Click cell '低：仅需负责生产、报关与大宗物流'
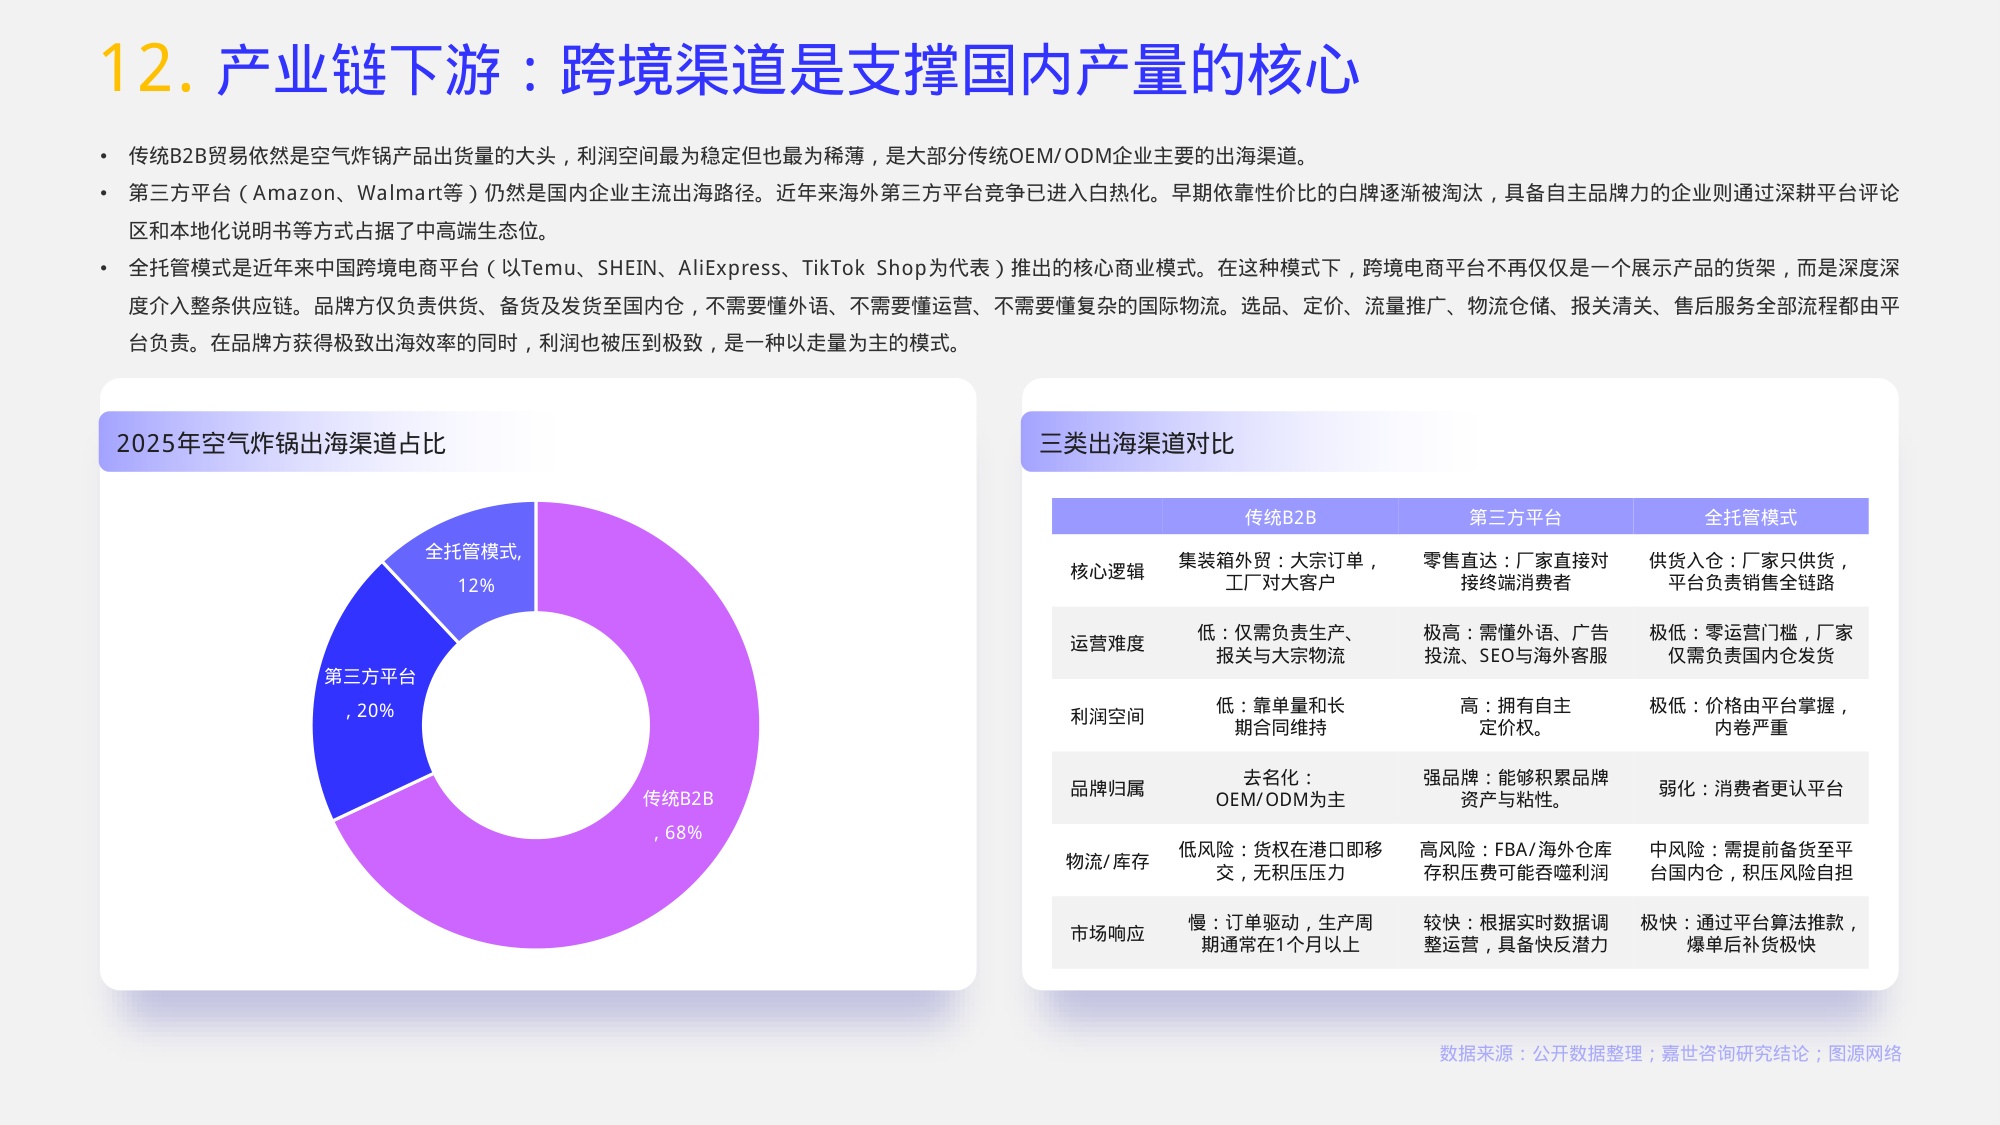The height and width of the screenshot is (1125, 2000). tap(1280, 644)
